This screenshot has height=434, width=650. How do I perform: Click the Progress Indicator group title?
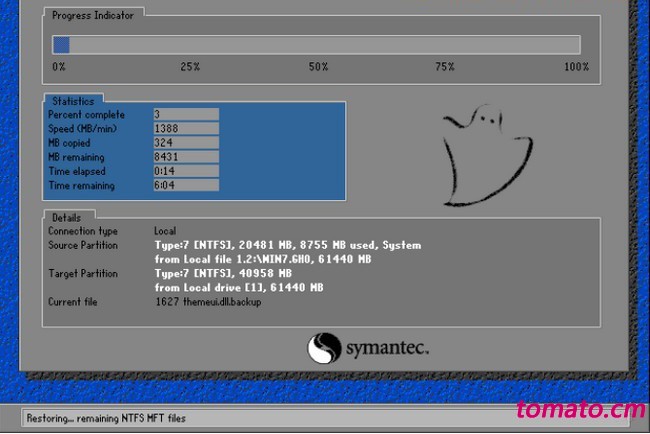[x=93, y=15]
